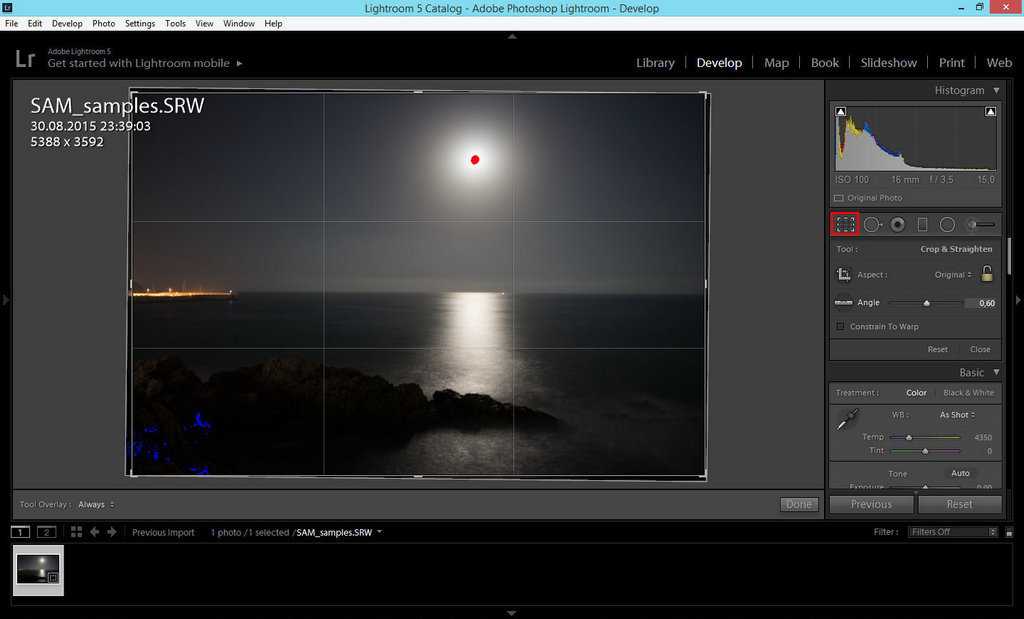Open the Aspect Original dropdown

(954, 275)
